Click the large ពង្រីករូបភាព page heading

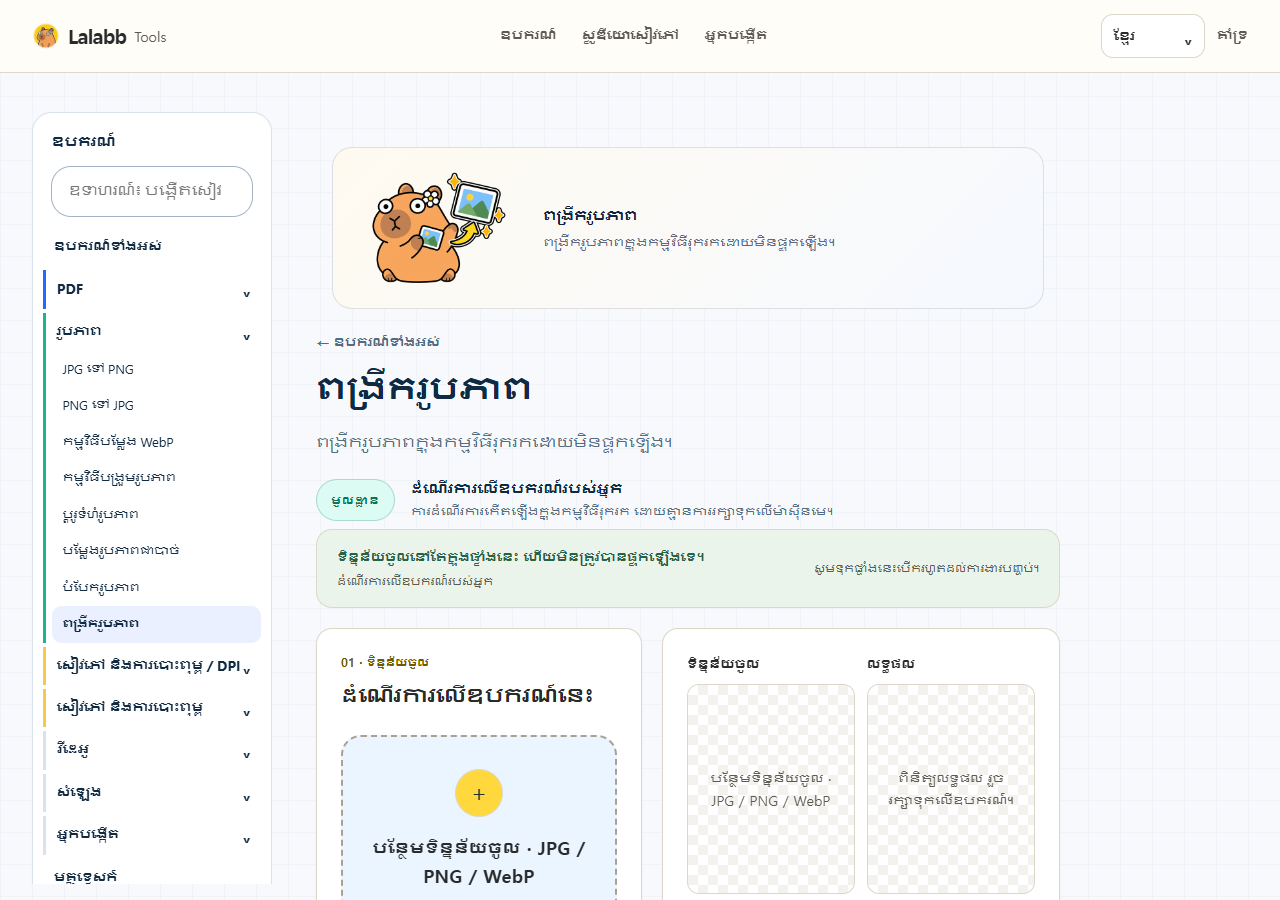423,389
